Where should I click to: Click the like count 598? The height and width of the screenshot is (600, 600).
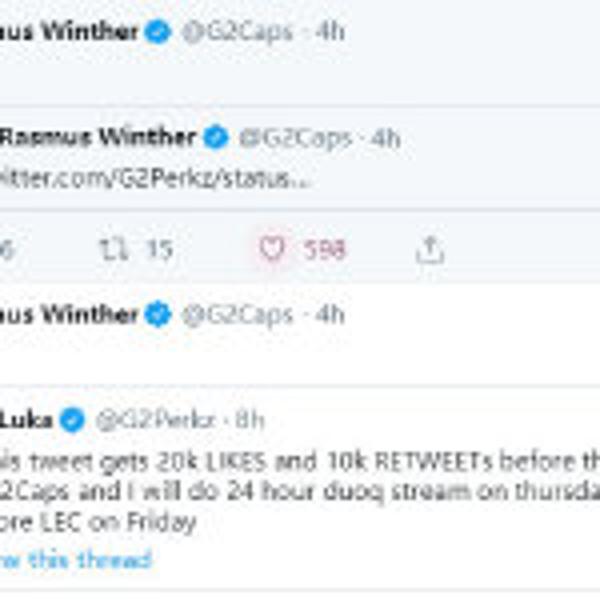[325, 249]
